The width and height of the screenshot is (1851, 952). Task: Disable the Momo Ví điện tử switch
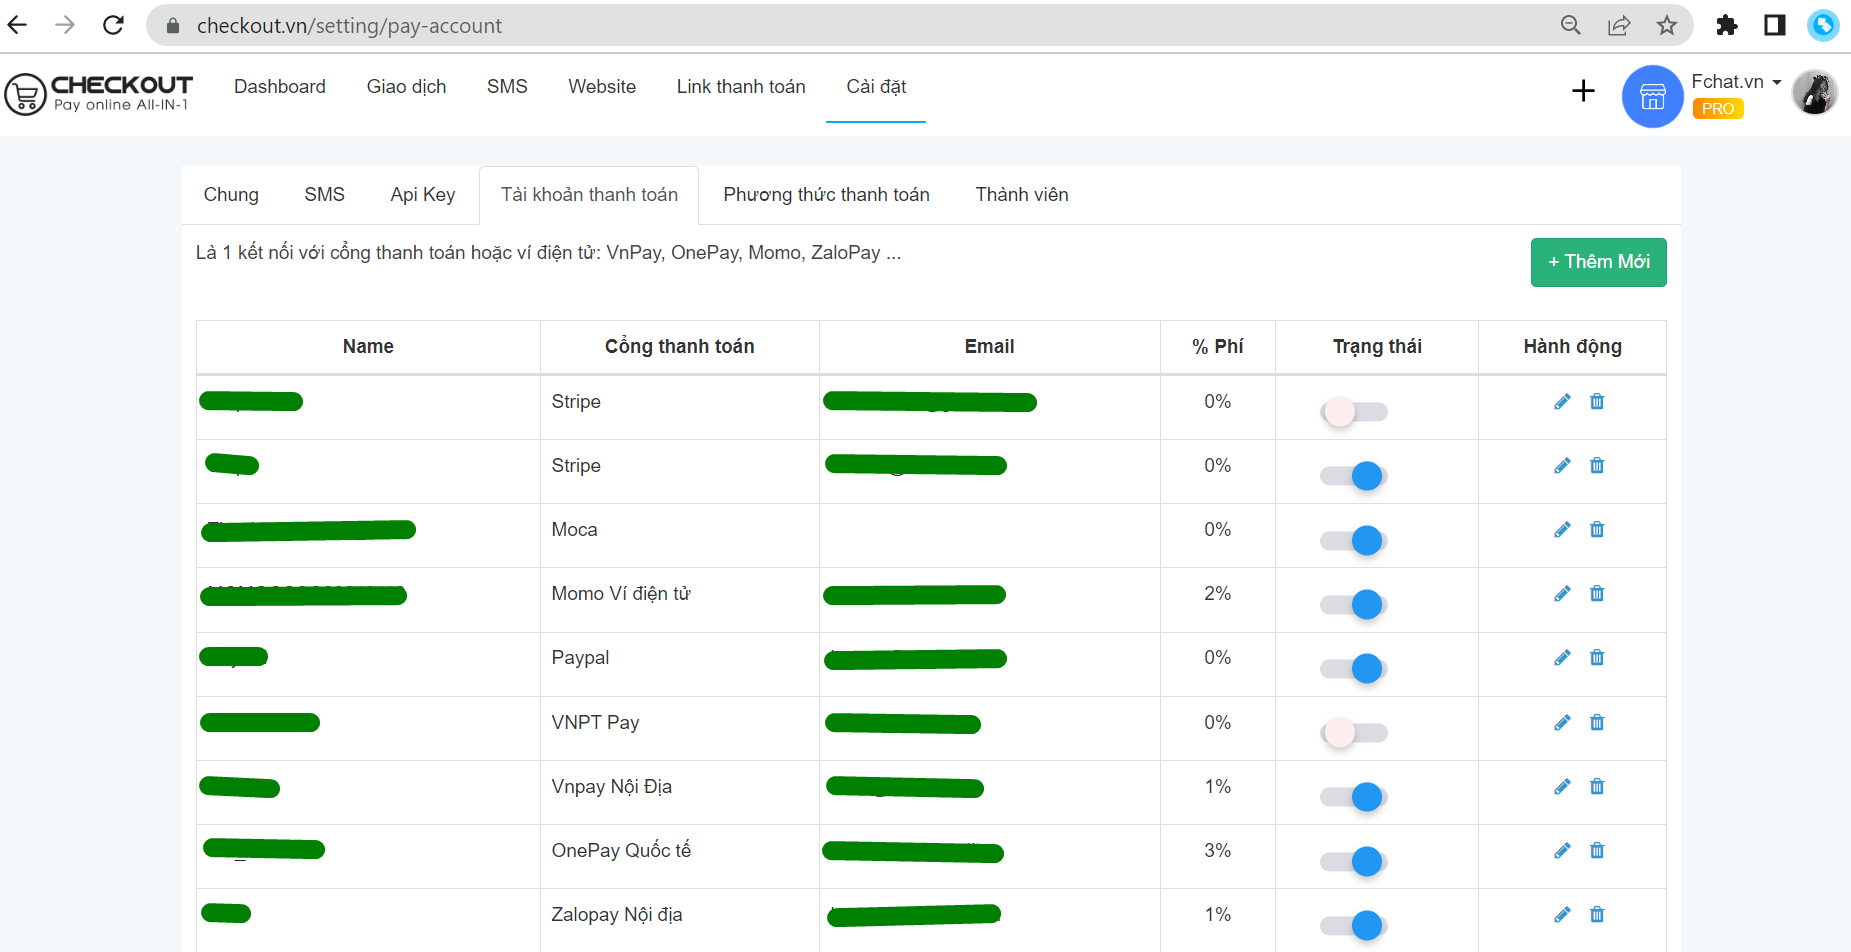point(1354,604)
